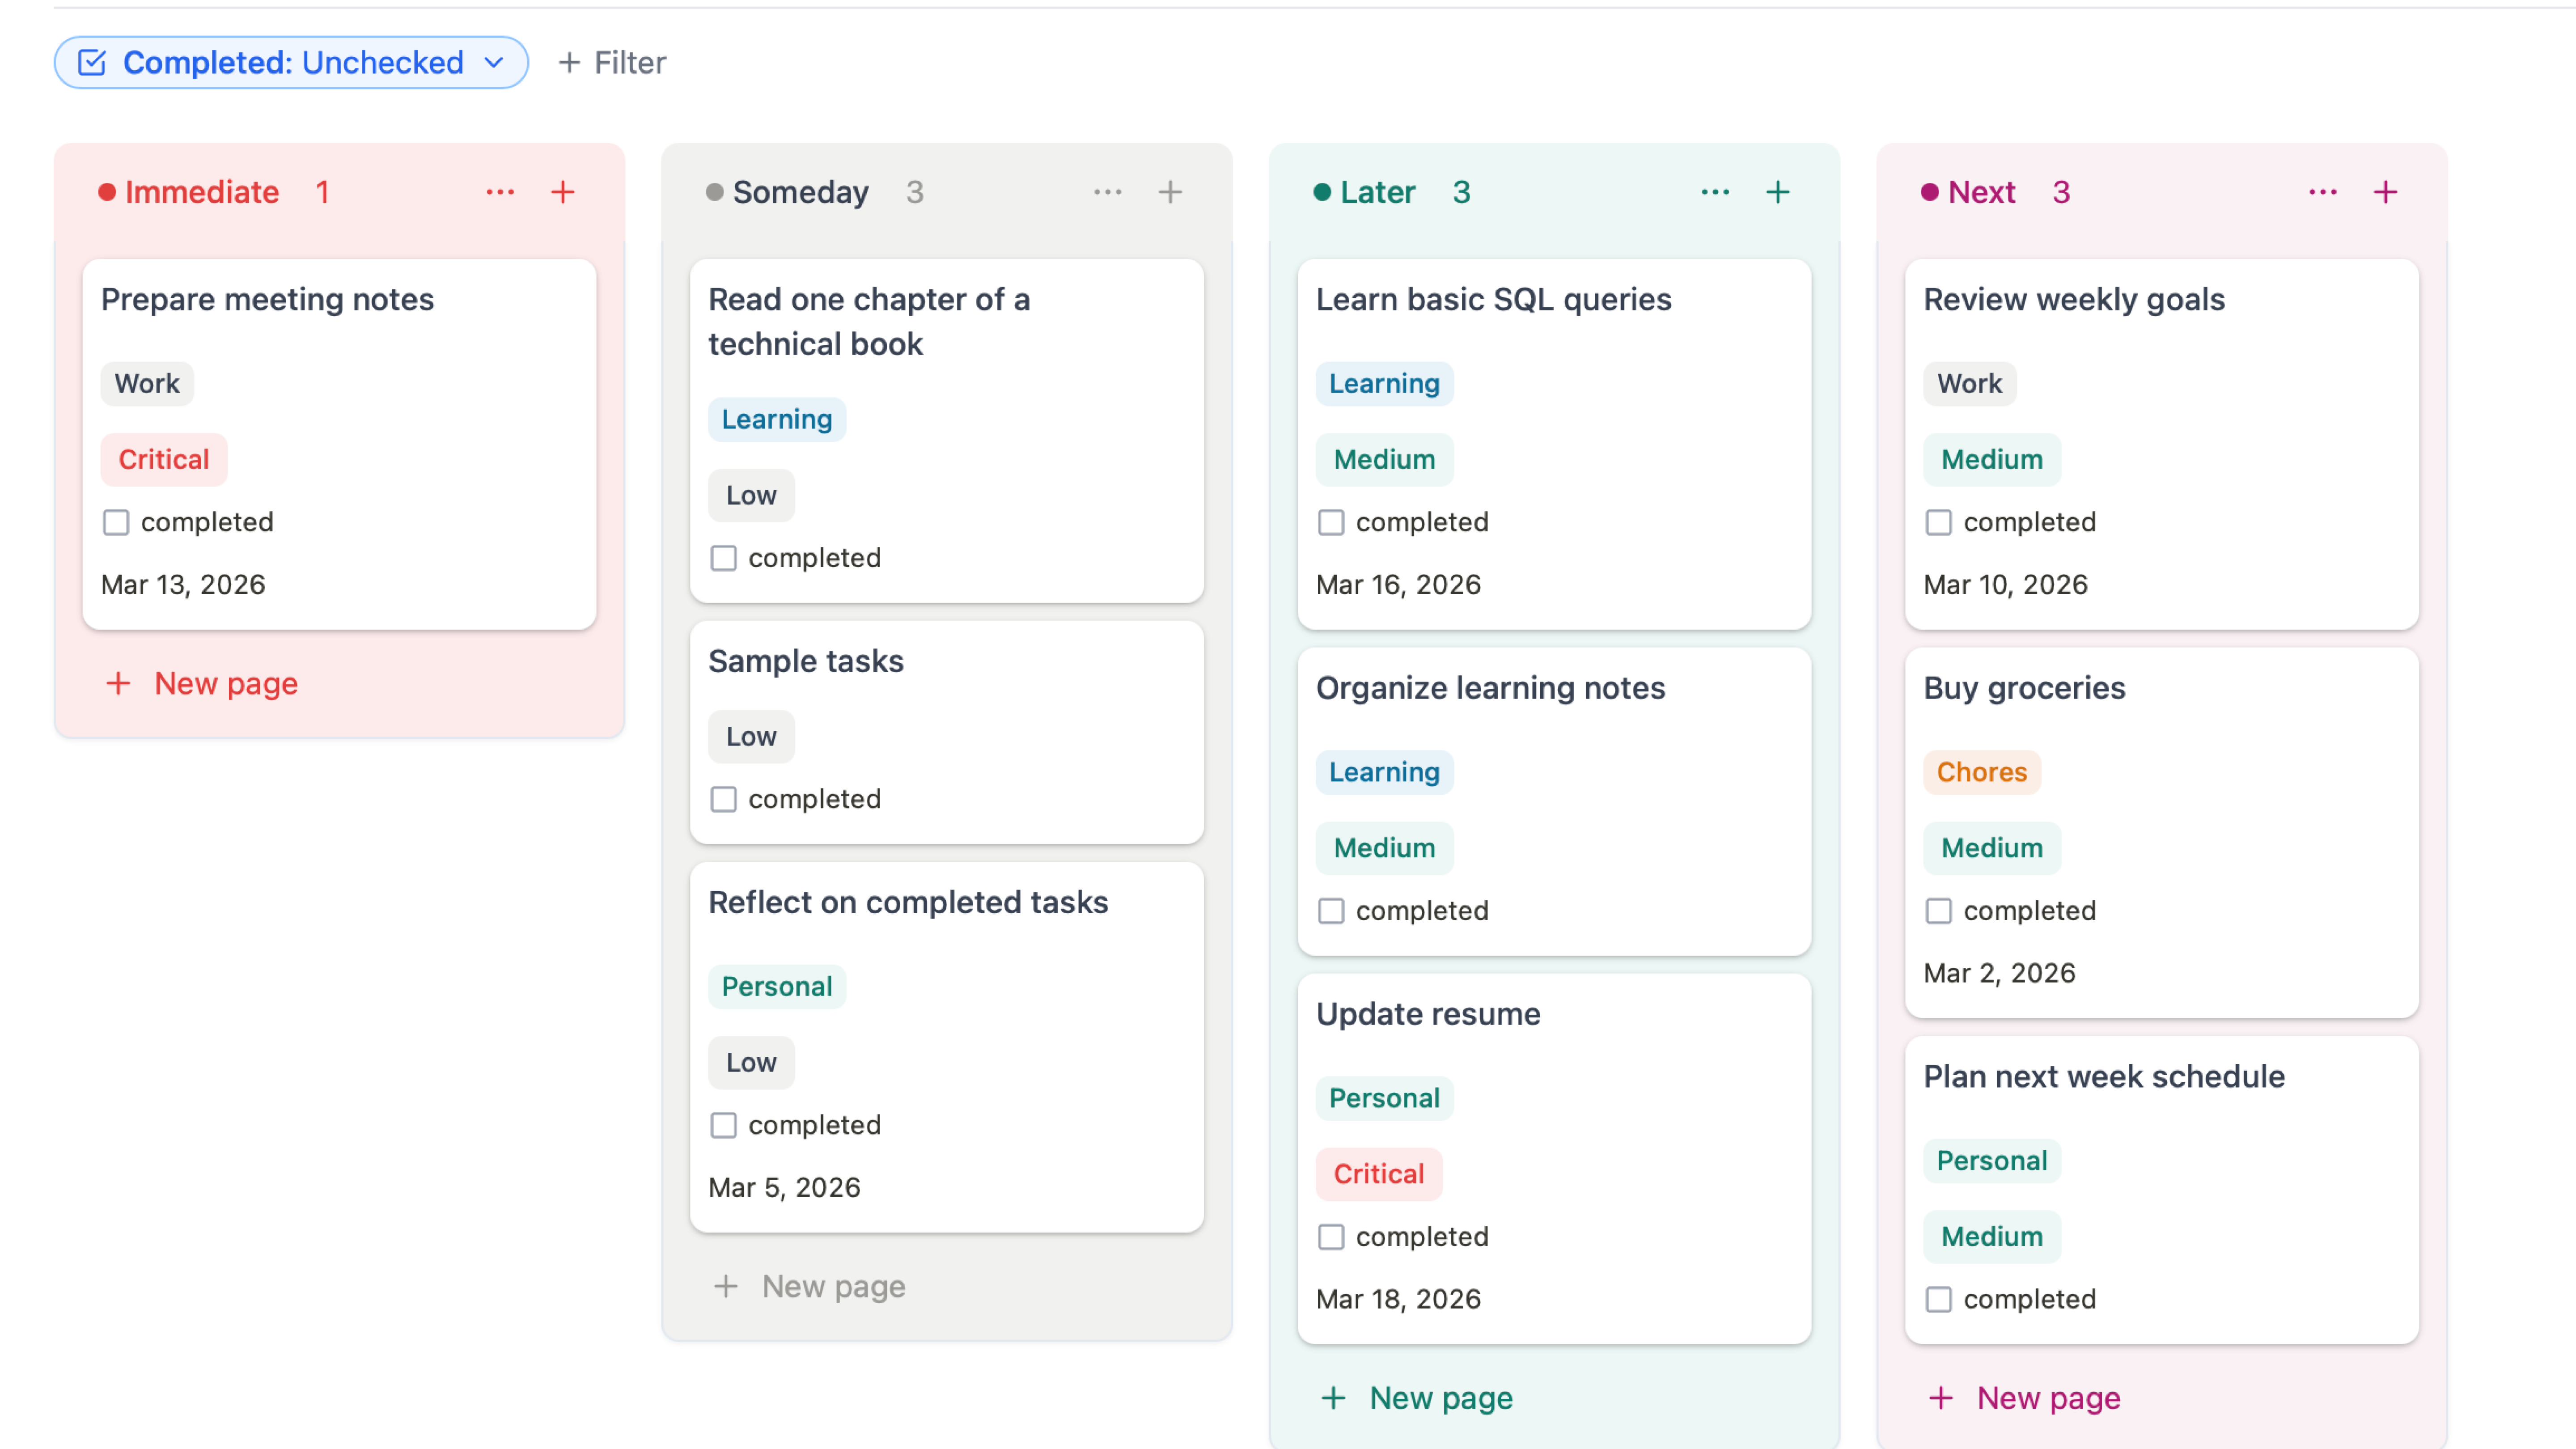
Task: Open the Immediate column options menu
Action: coord(500,192)
